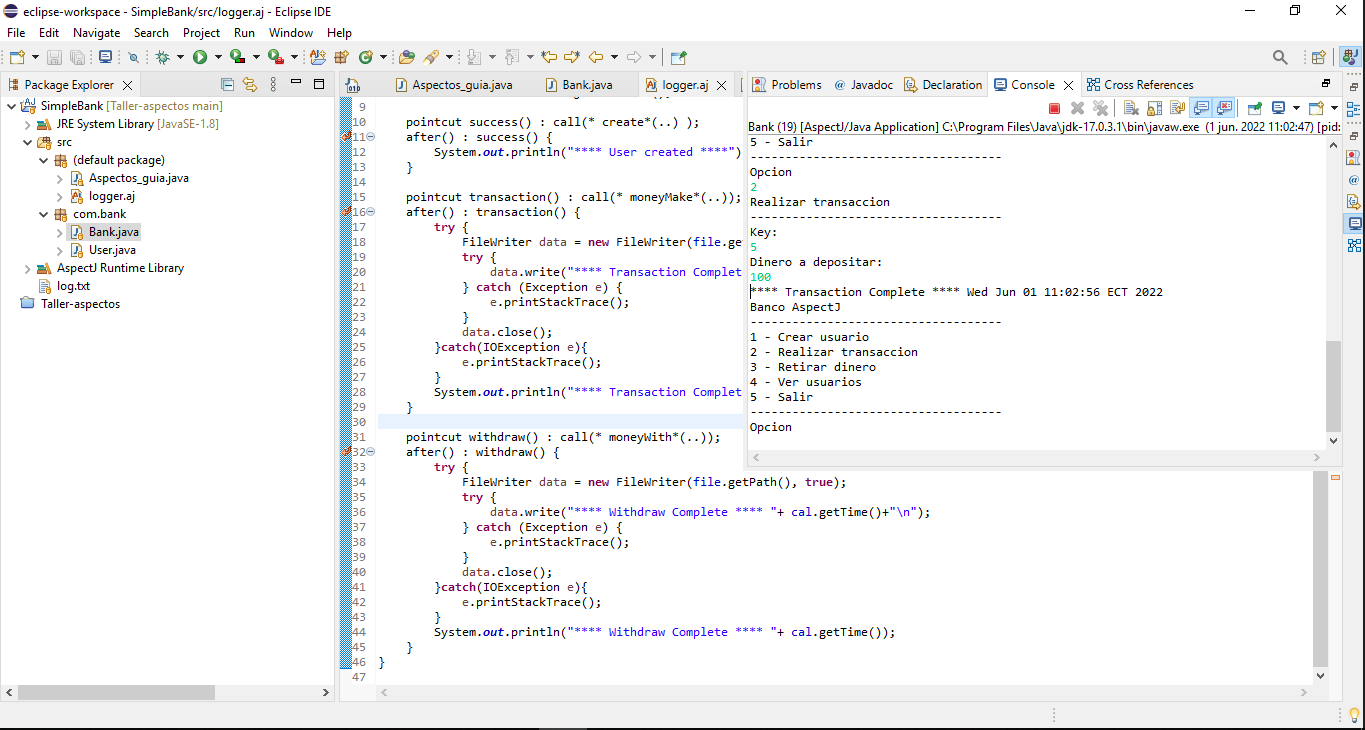Open the Navigate menu
1365x730 pixels.
pos(96,33)
